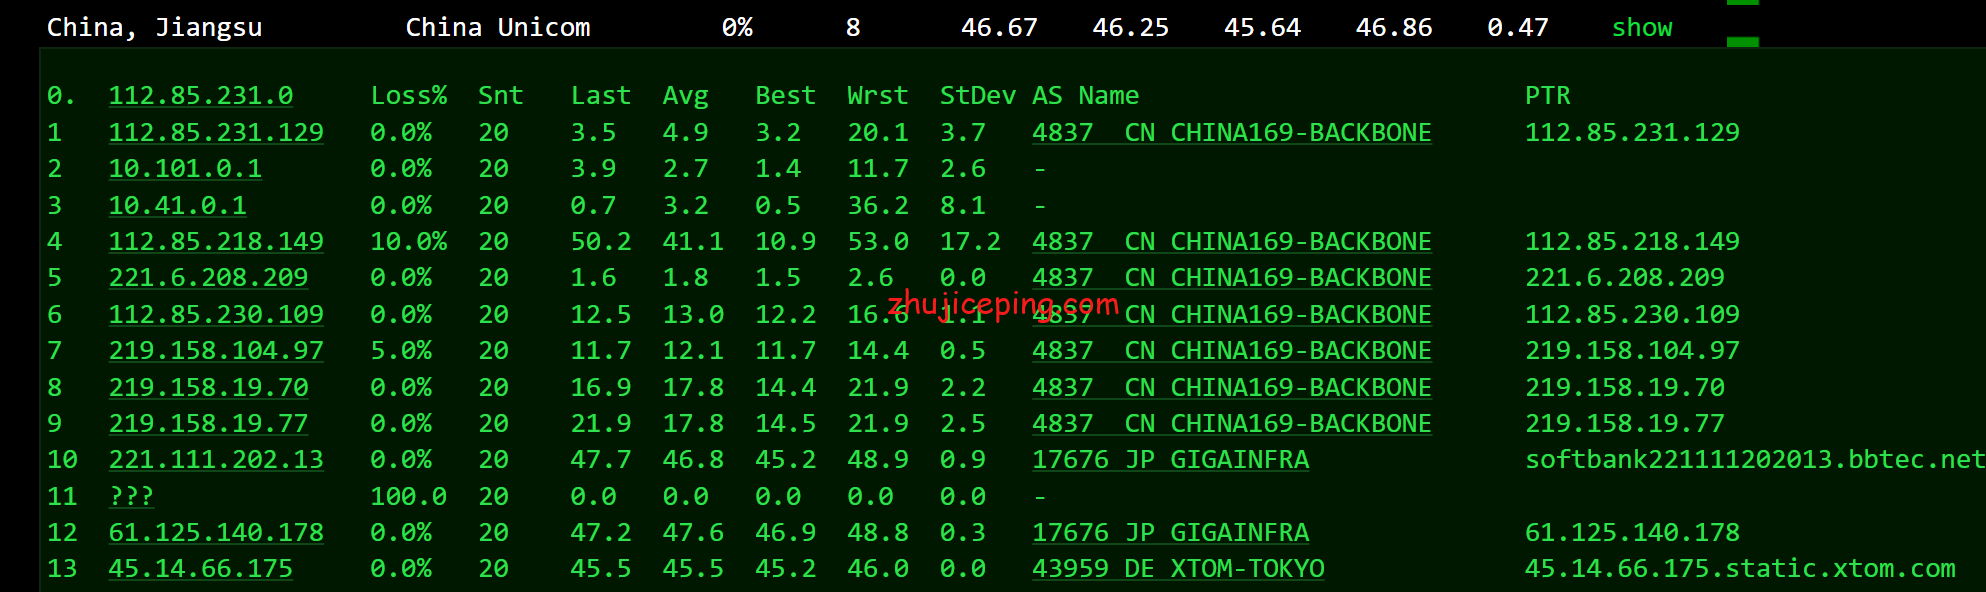
Task: Select 0.47 value in Jiangsu summary row
Action: (1518, 28)
